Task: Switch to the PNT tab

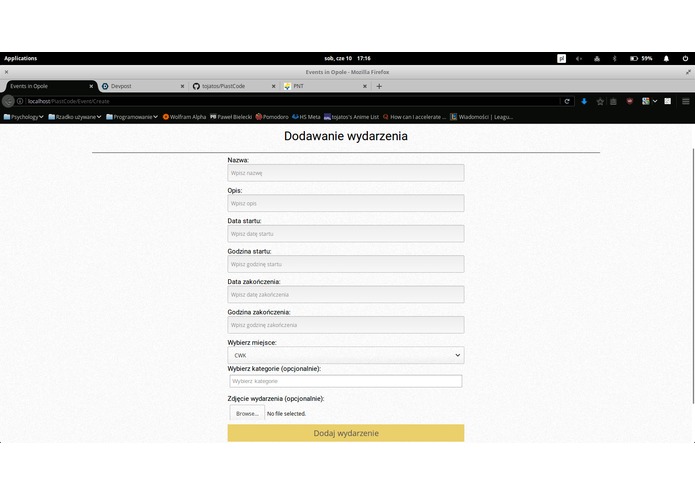Action: point(325,86)
